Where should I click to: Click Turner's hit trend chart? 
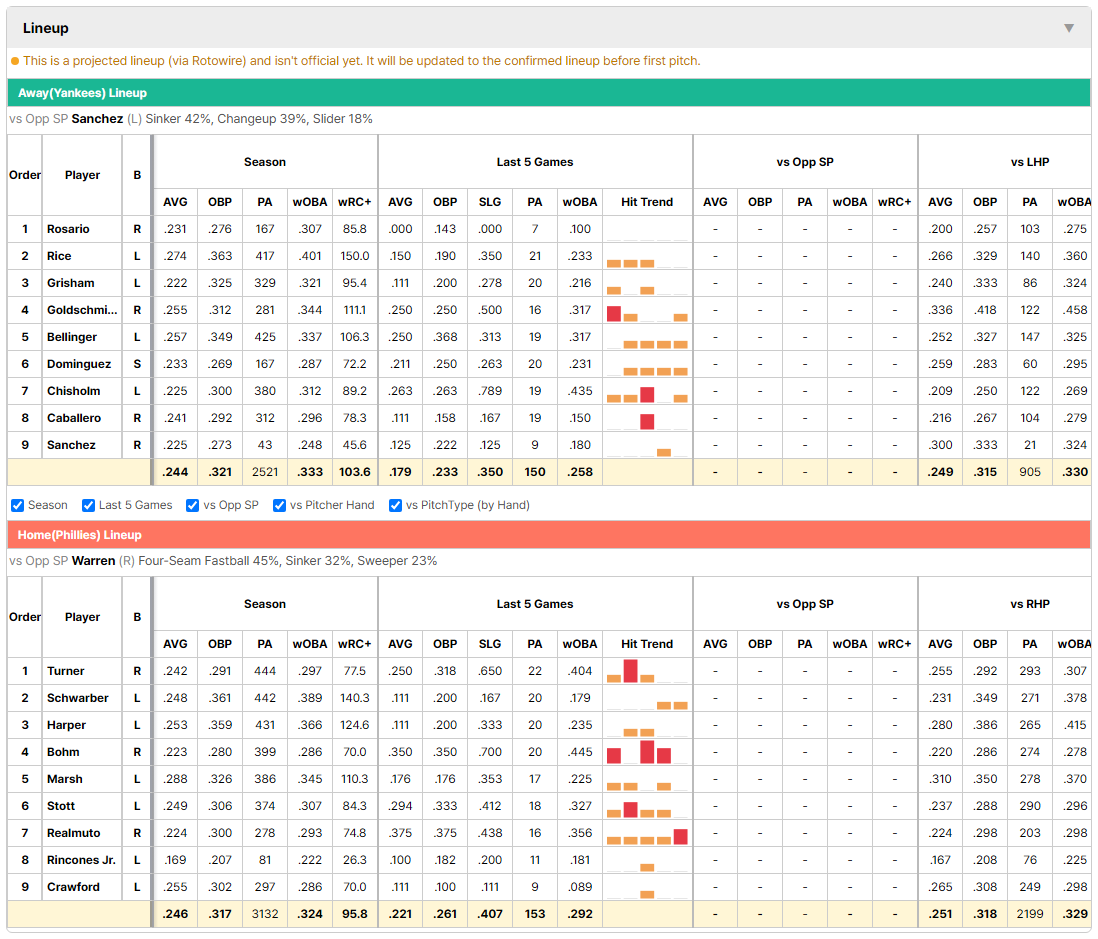647,671
